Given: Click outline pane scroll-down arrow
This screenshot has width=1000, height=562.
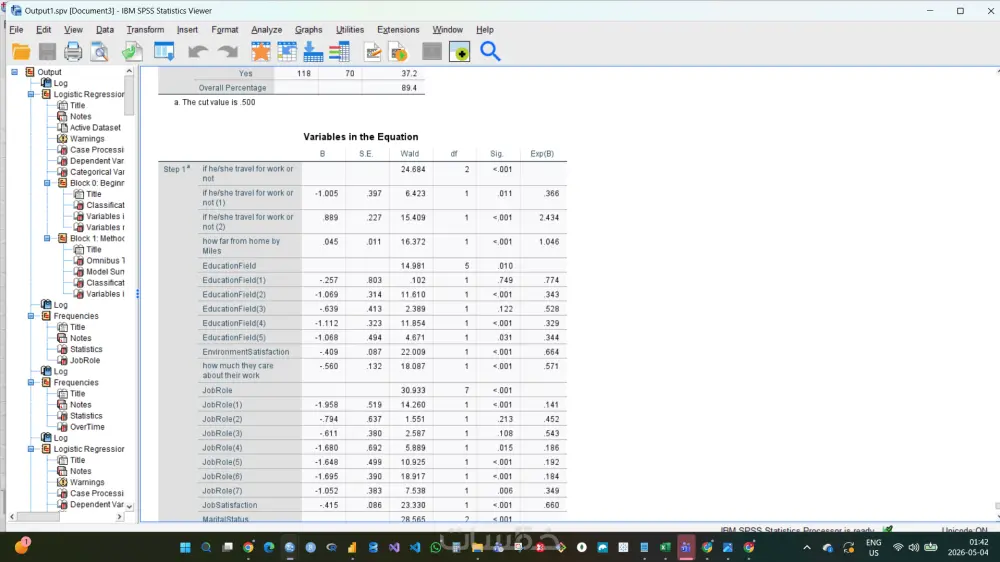Looking at the screenshot, I should coord(129,506).
